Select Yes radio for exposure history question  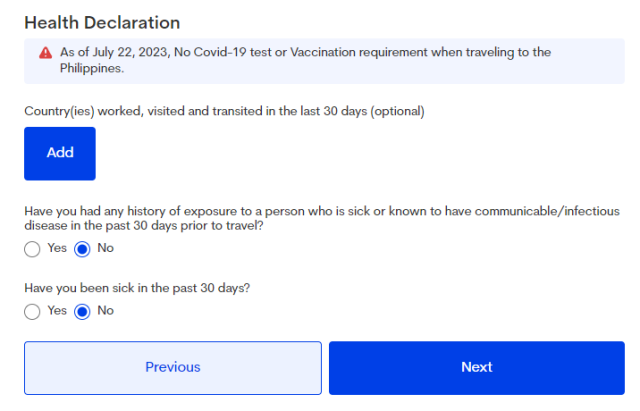pyautogui.click(x=33, y=249)
